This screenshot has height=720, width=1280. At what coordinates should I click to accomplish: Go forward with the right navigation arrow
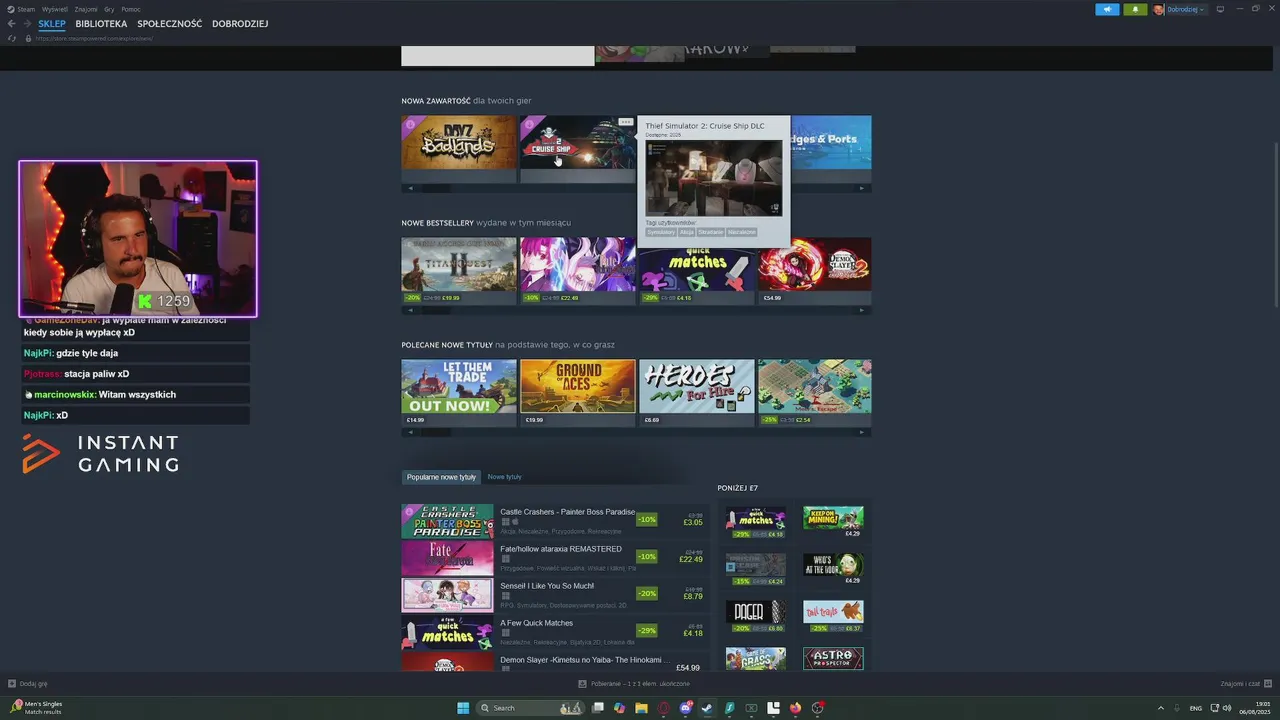coord(27,24)
